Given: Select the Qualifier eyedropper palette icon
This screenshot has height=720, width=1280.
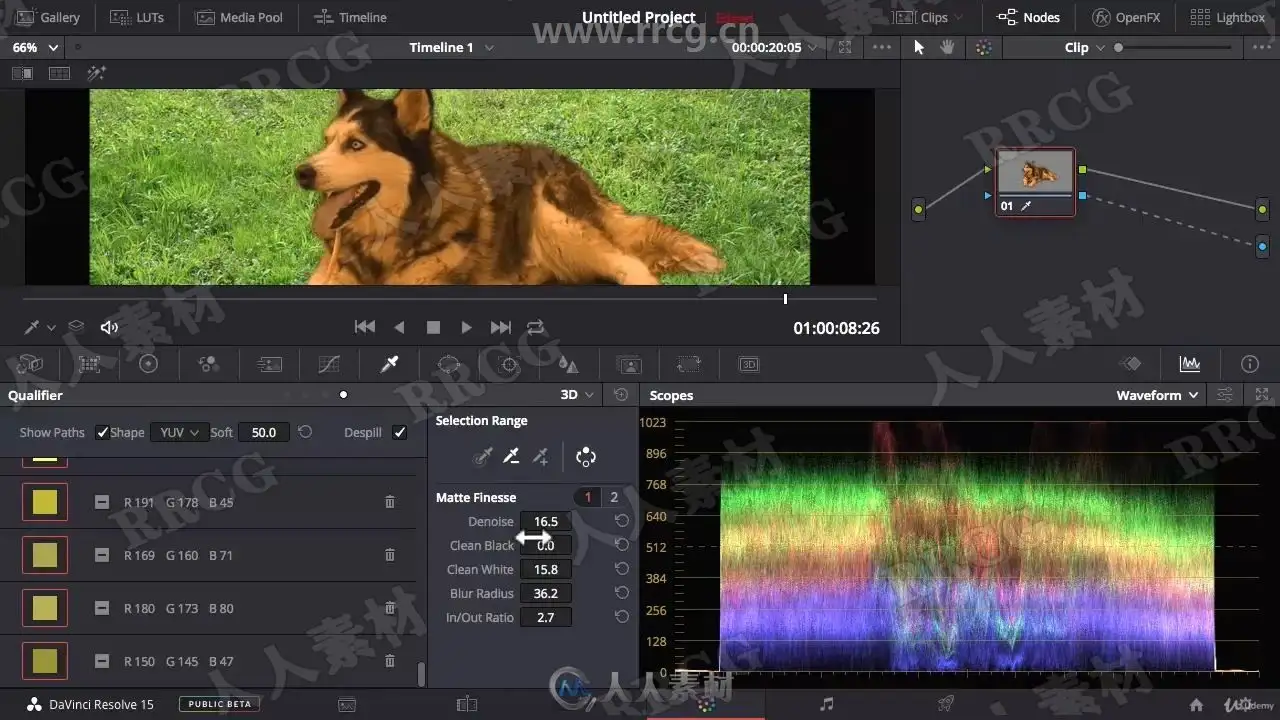Looking at the screenshot, I should click(389, 364).
